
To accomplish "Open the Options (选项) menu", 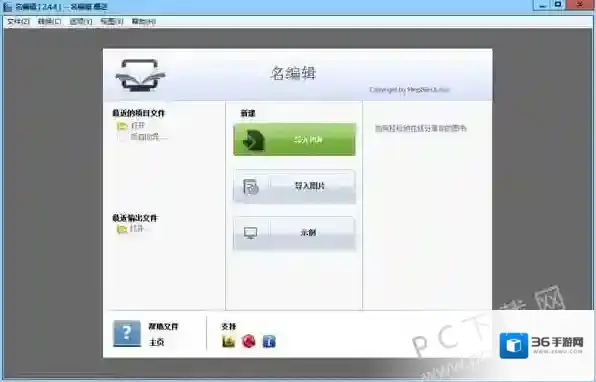I will (81, 21).
